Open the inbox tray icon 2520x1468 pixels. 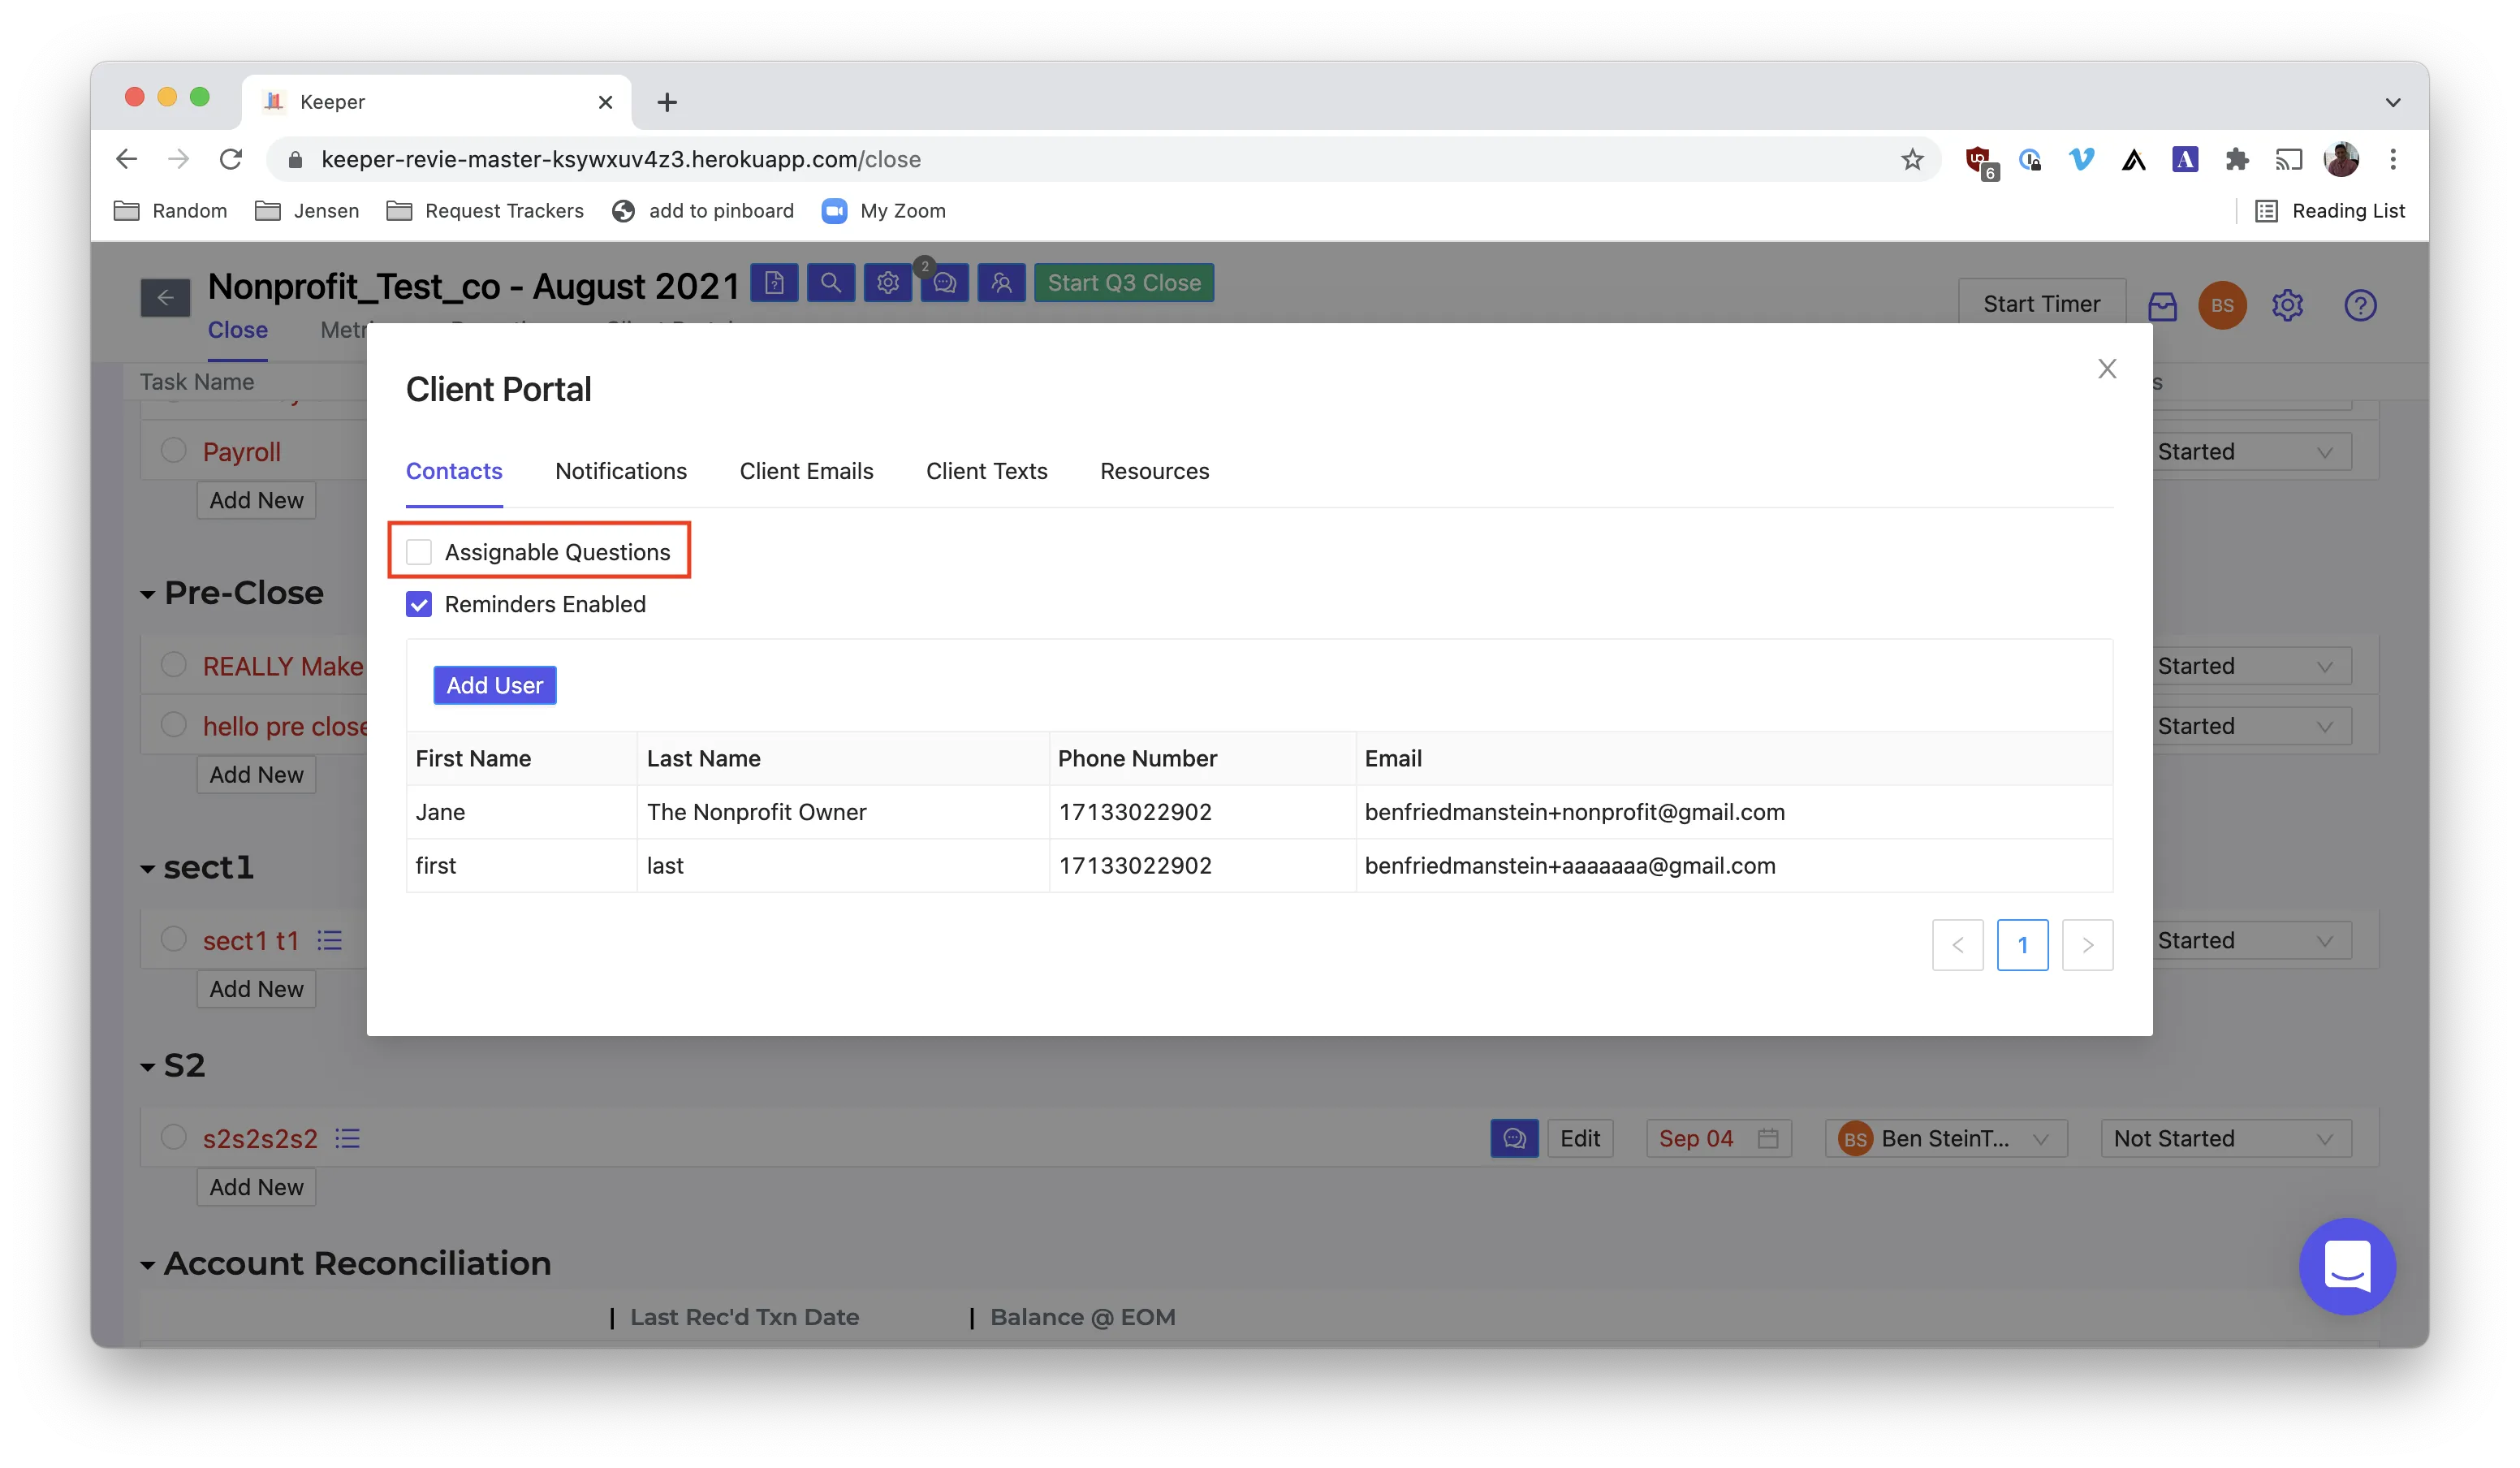click(2162, 306)
